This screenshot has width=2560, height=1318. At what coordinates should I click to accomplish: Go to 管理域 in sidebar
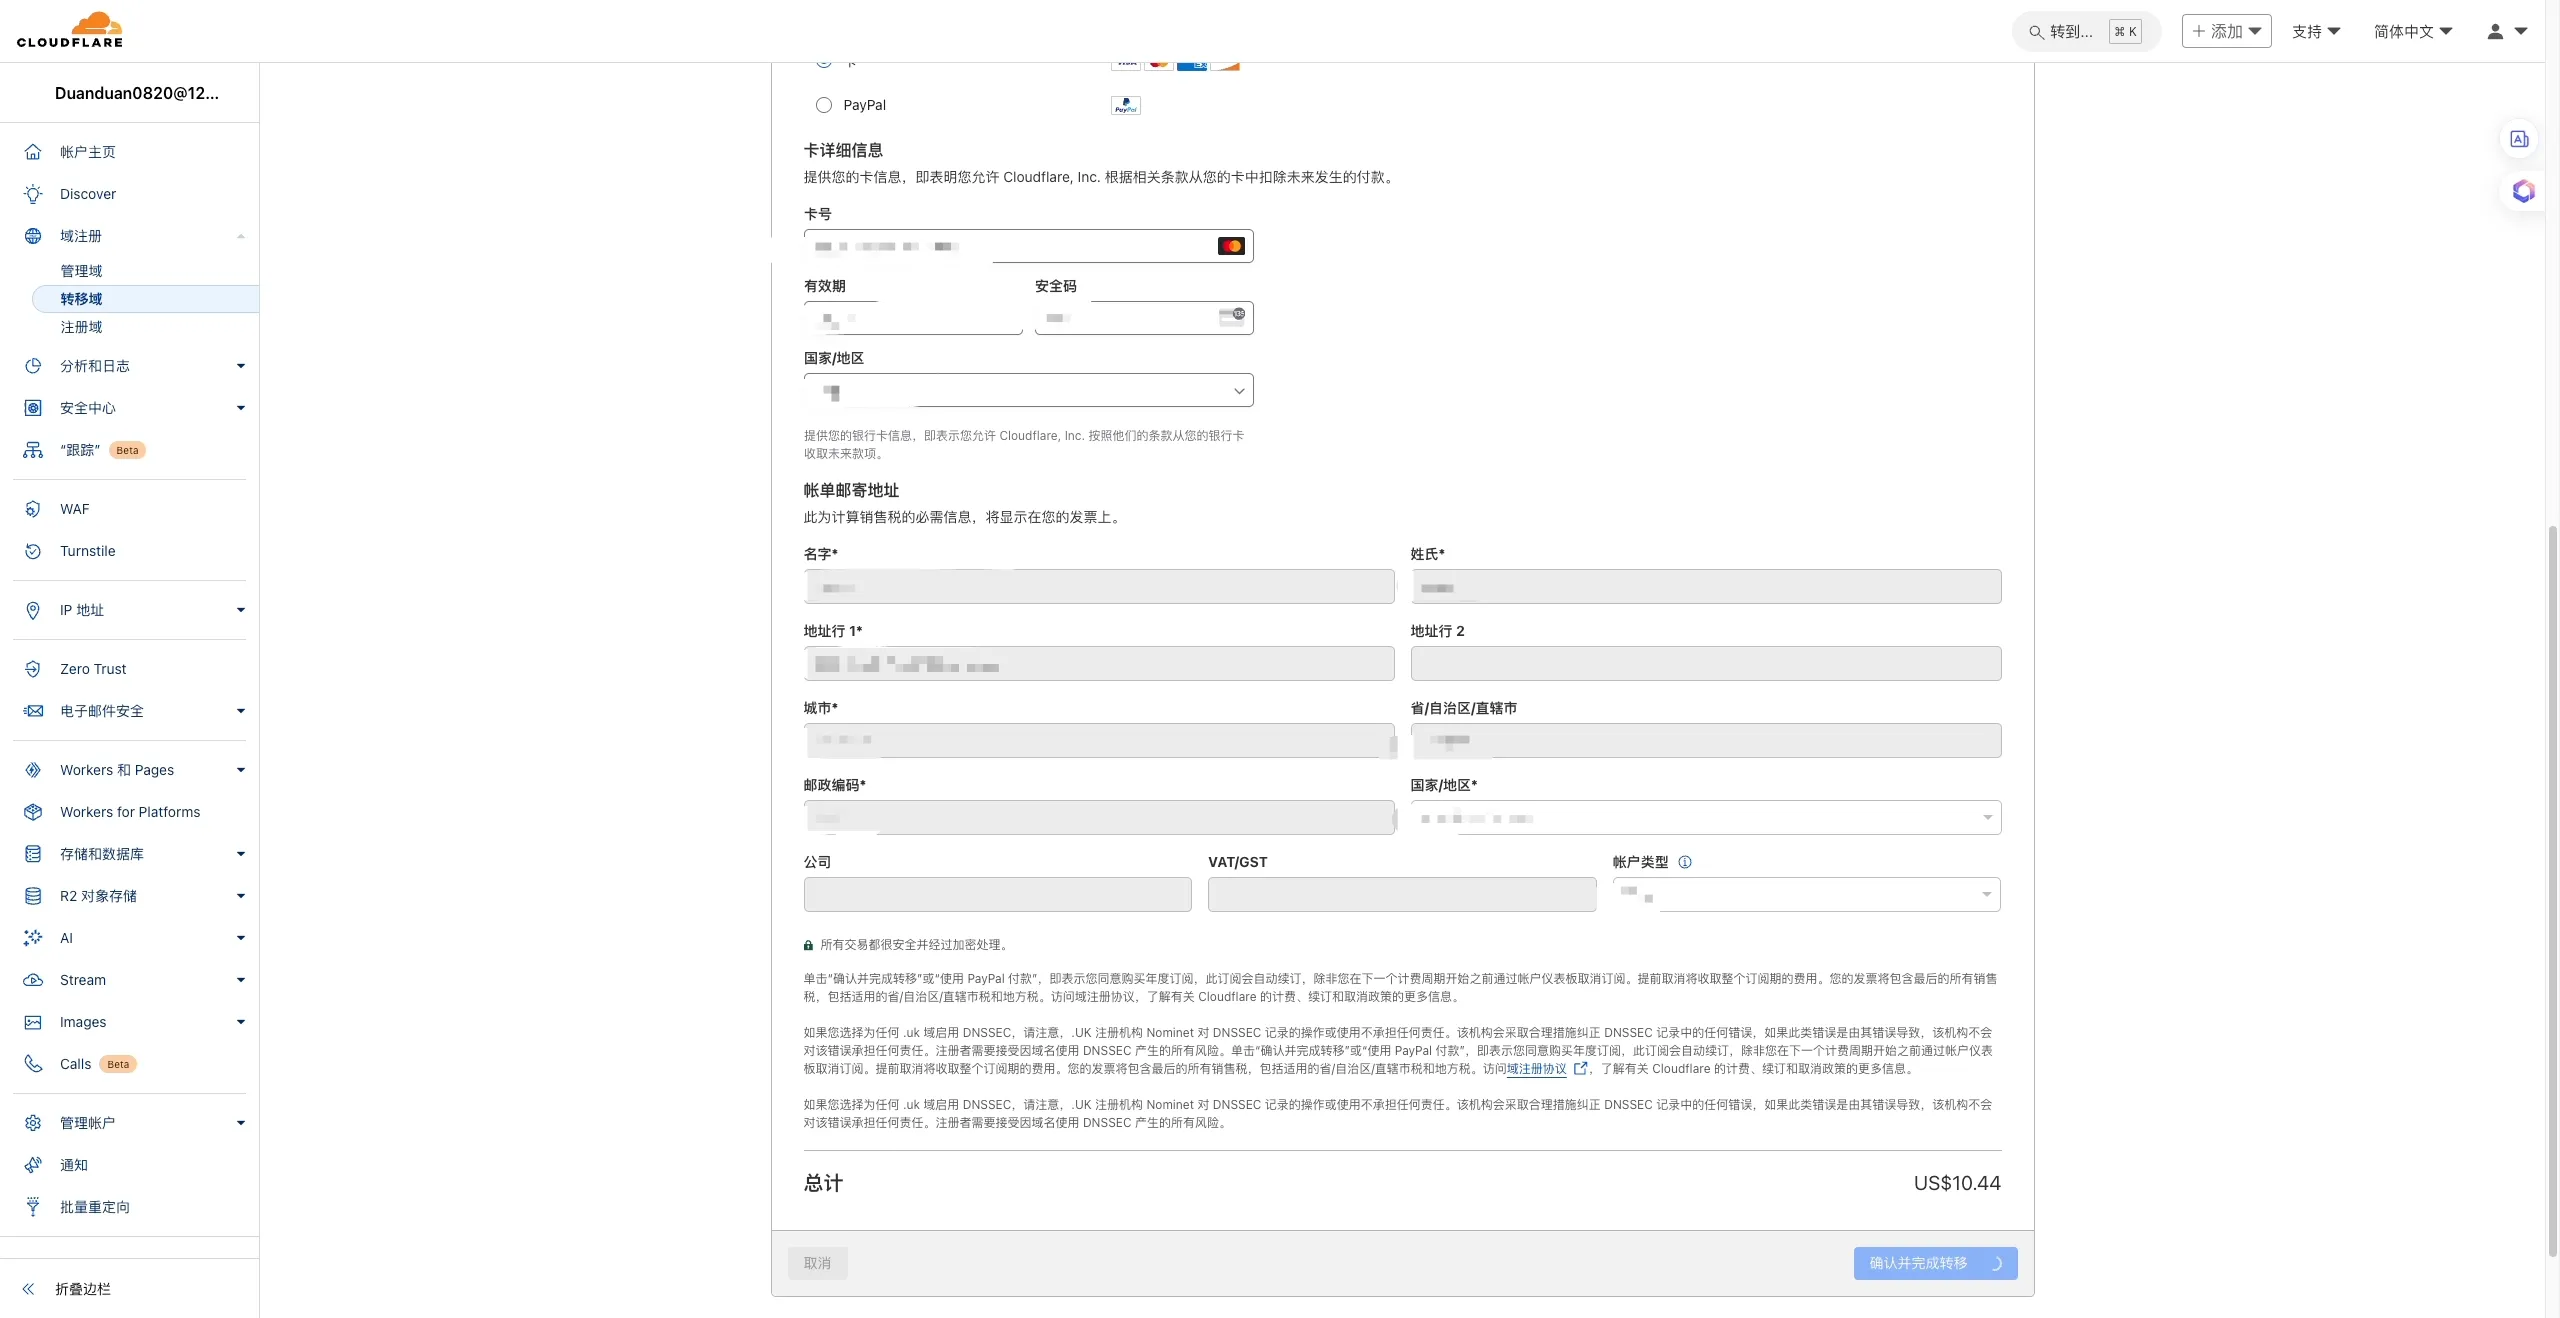pos(81,271)
